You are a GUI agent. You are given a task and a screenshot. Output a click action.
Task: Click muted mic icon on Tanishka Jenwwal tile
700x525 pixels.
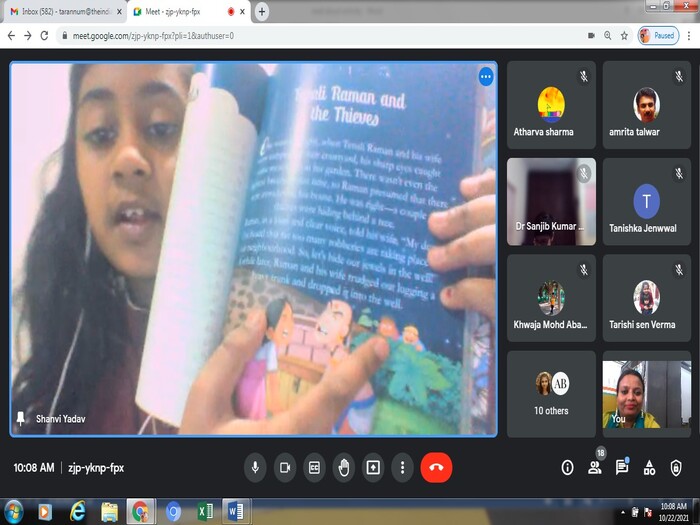click(x=679, y=173)
